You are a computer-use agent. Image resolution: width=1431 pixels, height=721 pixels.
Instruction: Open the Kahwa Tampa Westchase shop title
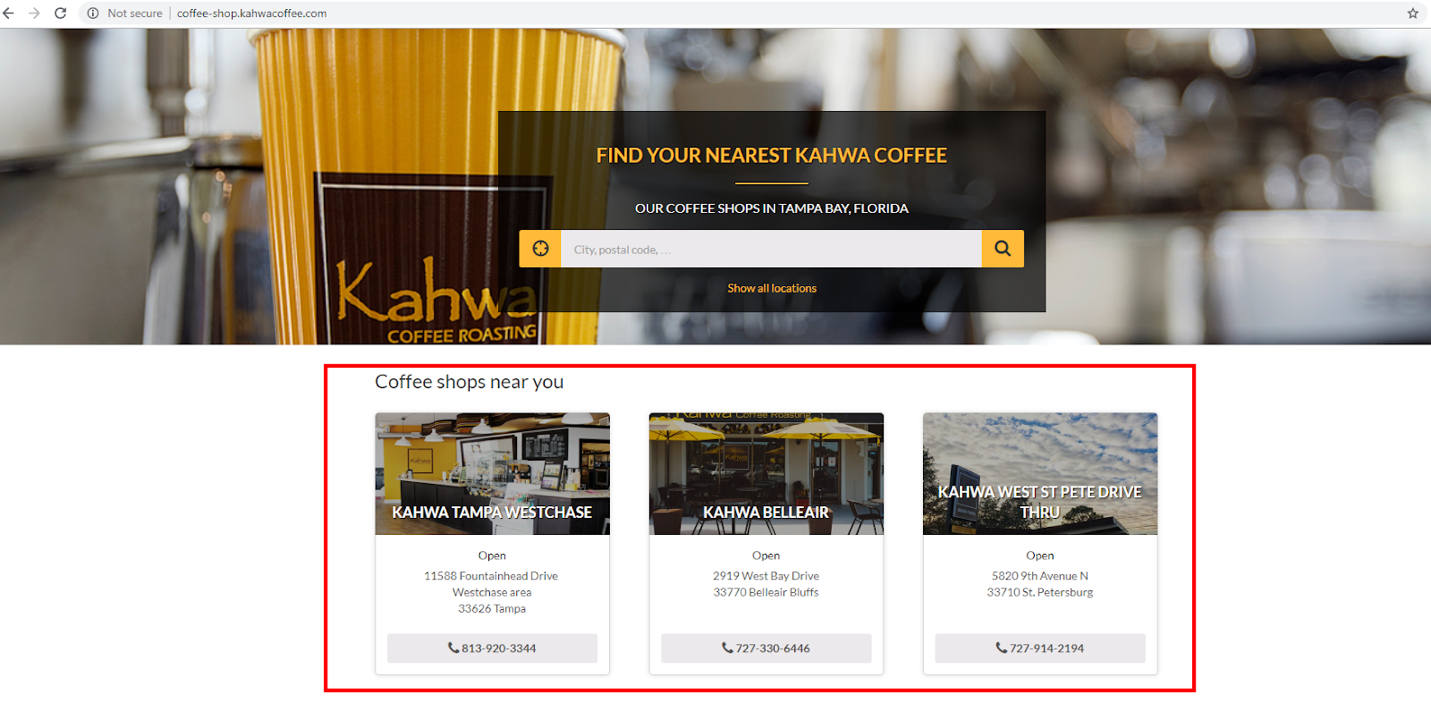(492, 512)
